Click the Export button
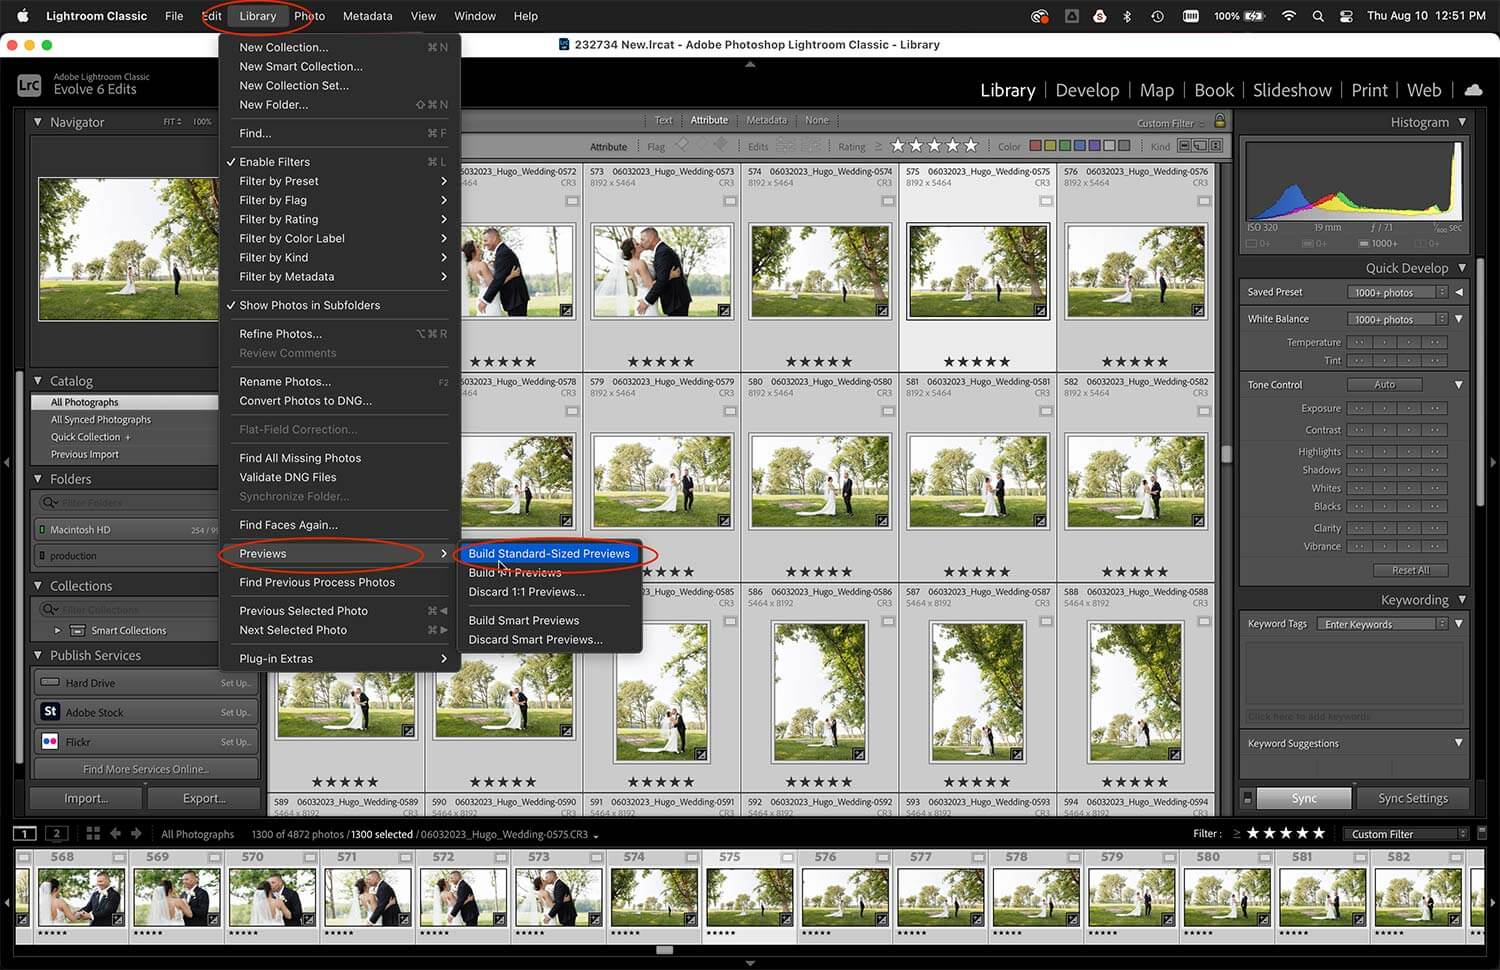This screenshot has height=970, width=1500. (204, 798)
